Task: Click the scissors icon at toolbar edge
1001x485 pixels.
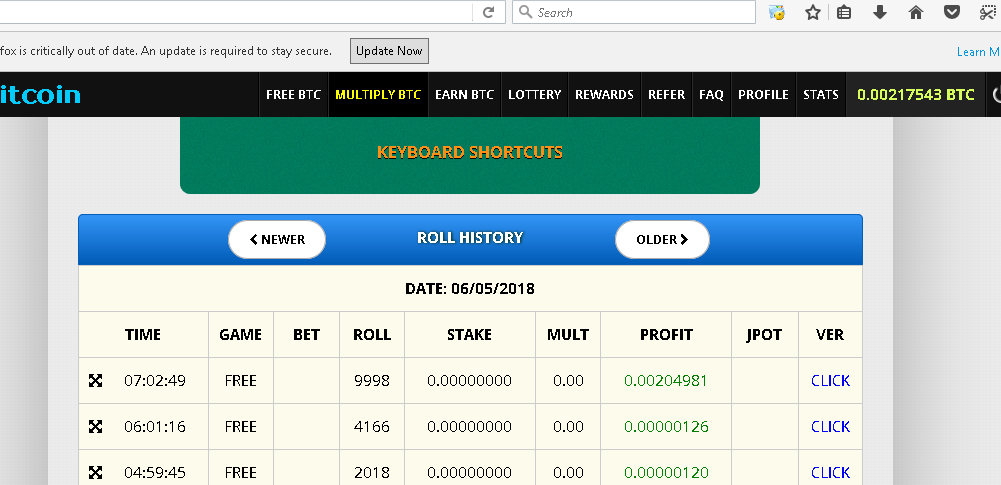Action: point(989,12)
